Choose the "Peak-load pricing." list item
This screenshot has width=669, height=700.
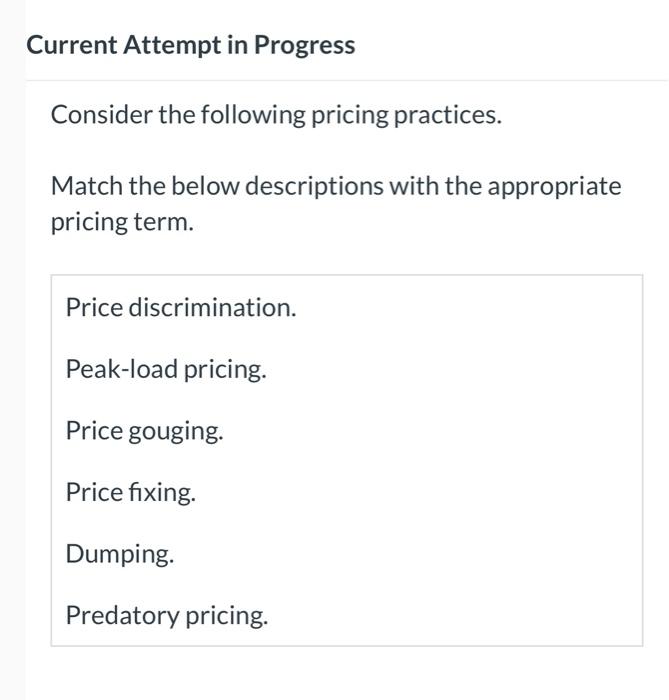166,369
